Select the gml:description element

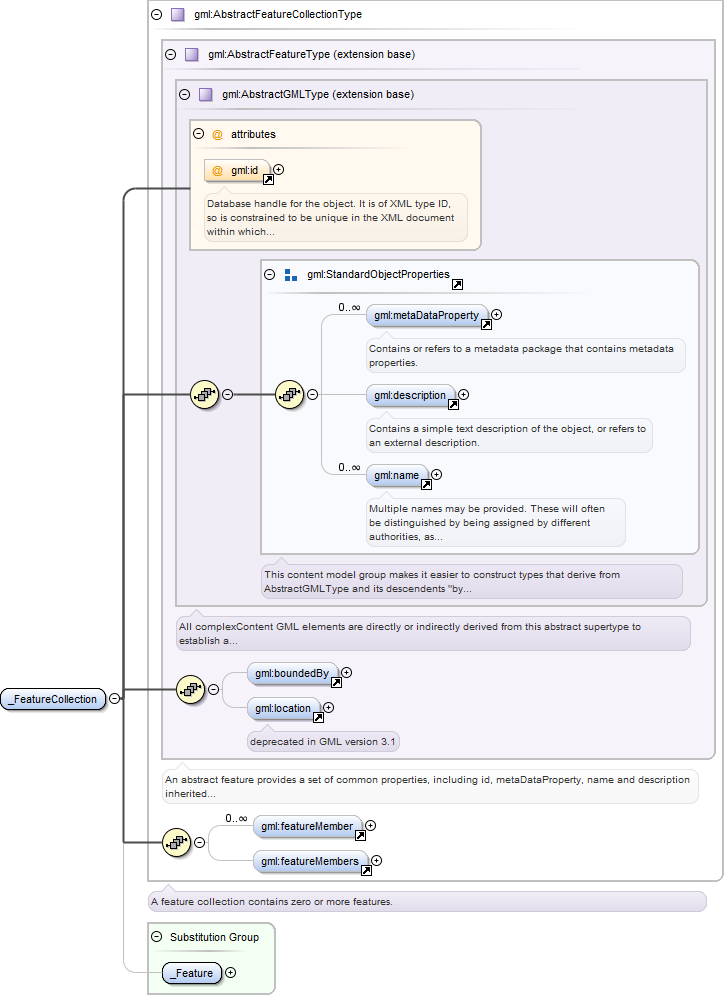click(x=410, y=395)
